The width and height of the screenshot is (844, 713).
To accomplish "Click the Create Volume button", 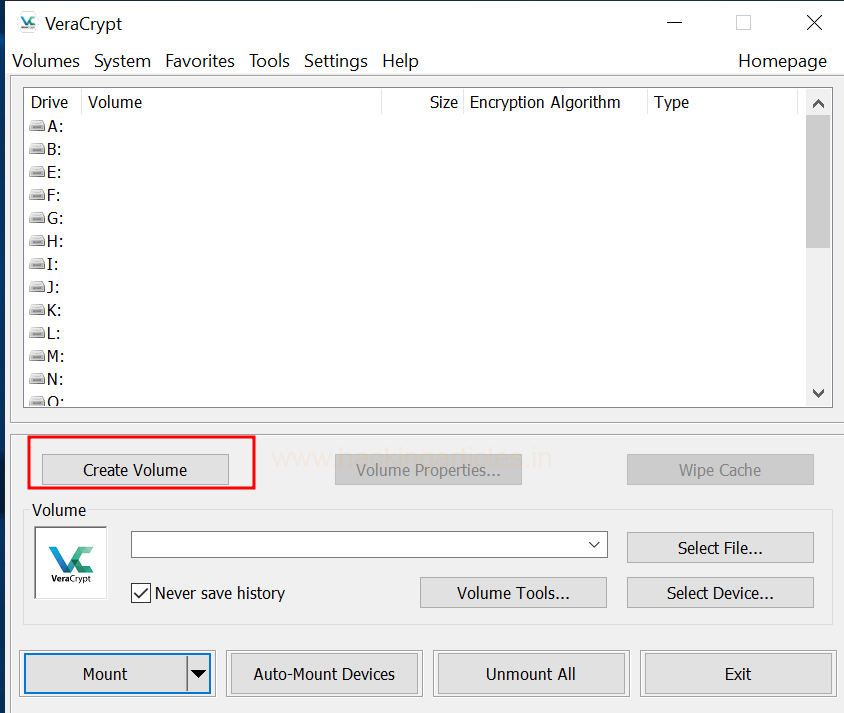I will pyautogui.click(x=135, y=470).
